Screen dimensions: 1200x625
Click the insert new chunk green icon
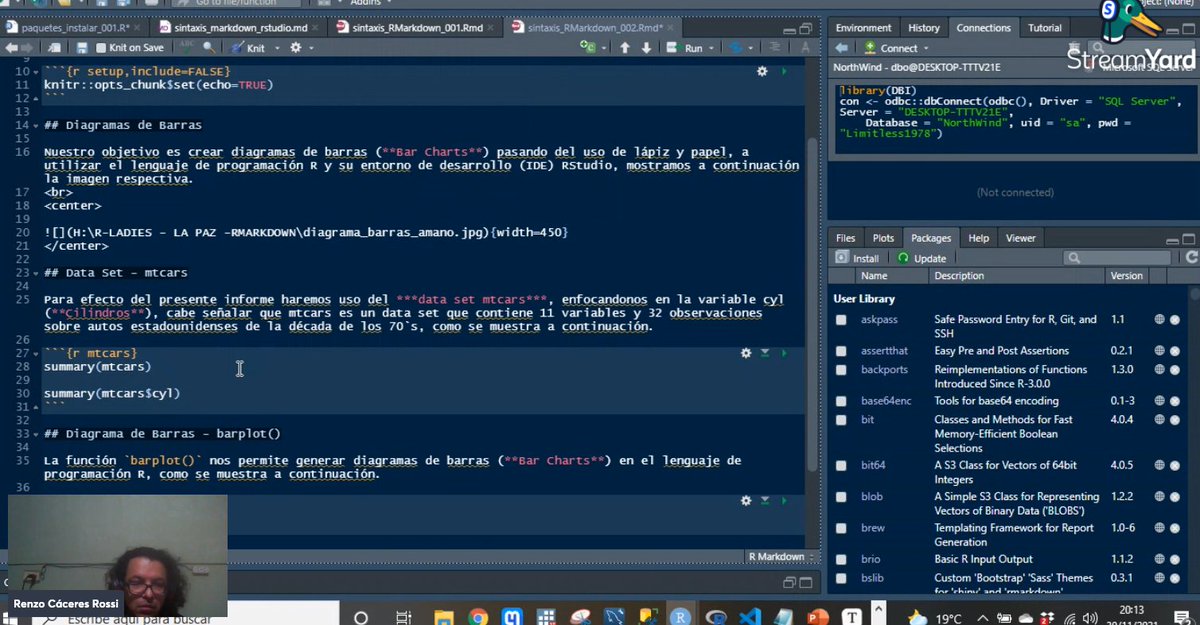click(588, 47)
